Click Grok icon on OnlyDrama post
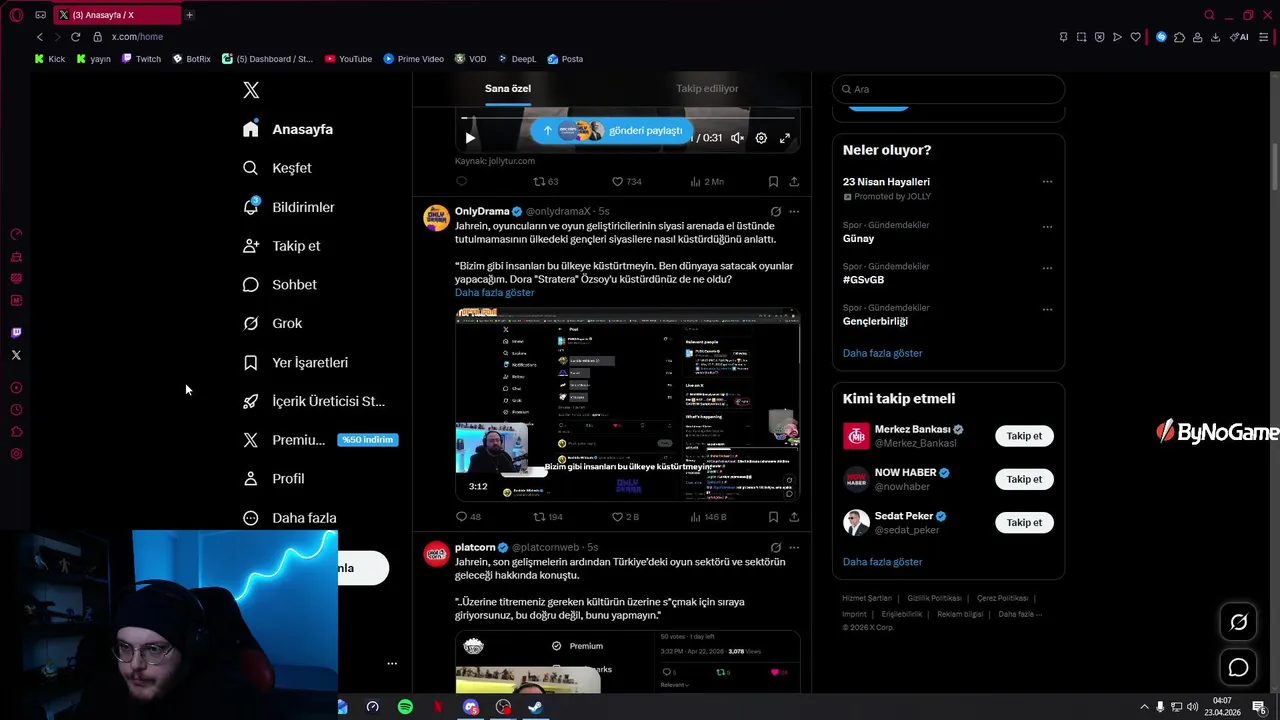The height and width of the screenshot is (720, 1280). (776, 212)
